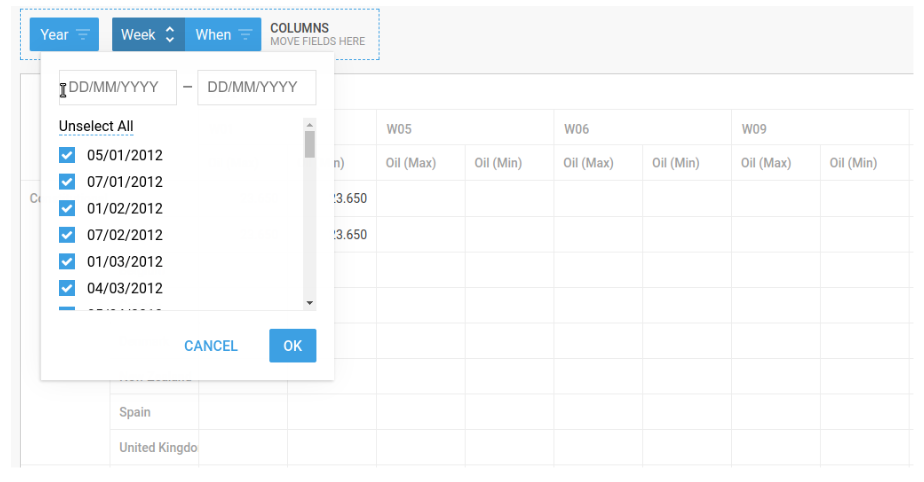Click the filter list scroll up arrow

(310, 124)
